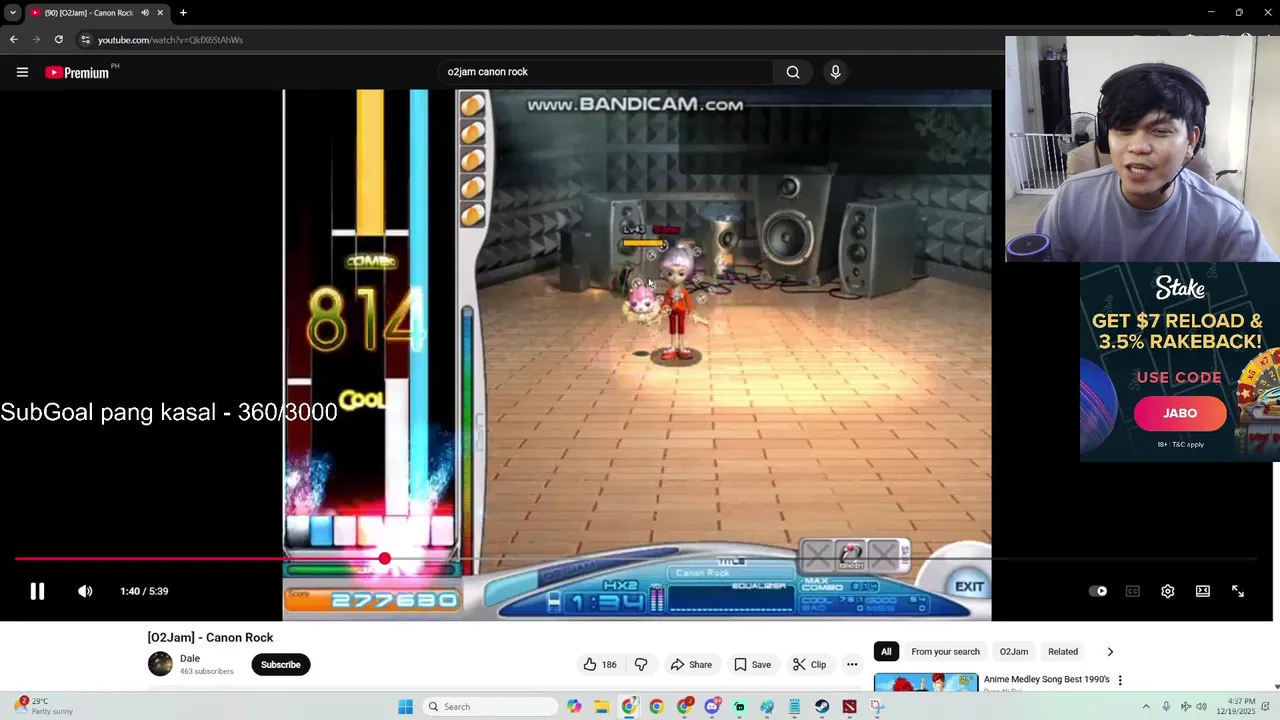Screen dimensions: 1280x720
Task: Toggle closed captions in the video player
Action: (1132, 591)
